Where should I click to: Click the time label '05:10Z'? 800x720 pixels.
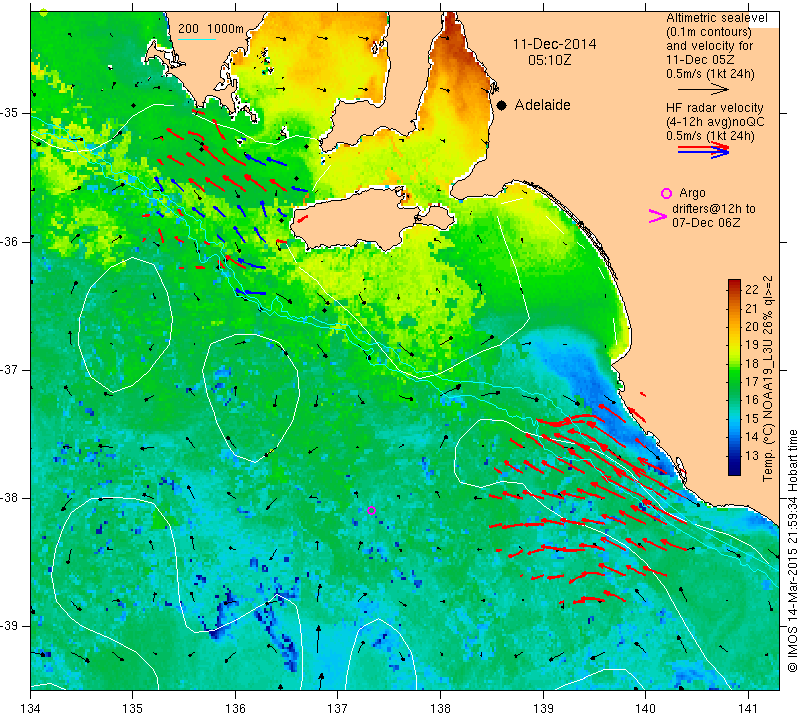(x=549, y=60)
